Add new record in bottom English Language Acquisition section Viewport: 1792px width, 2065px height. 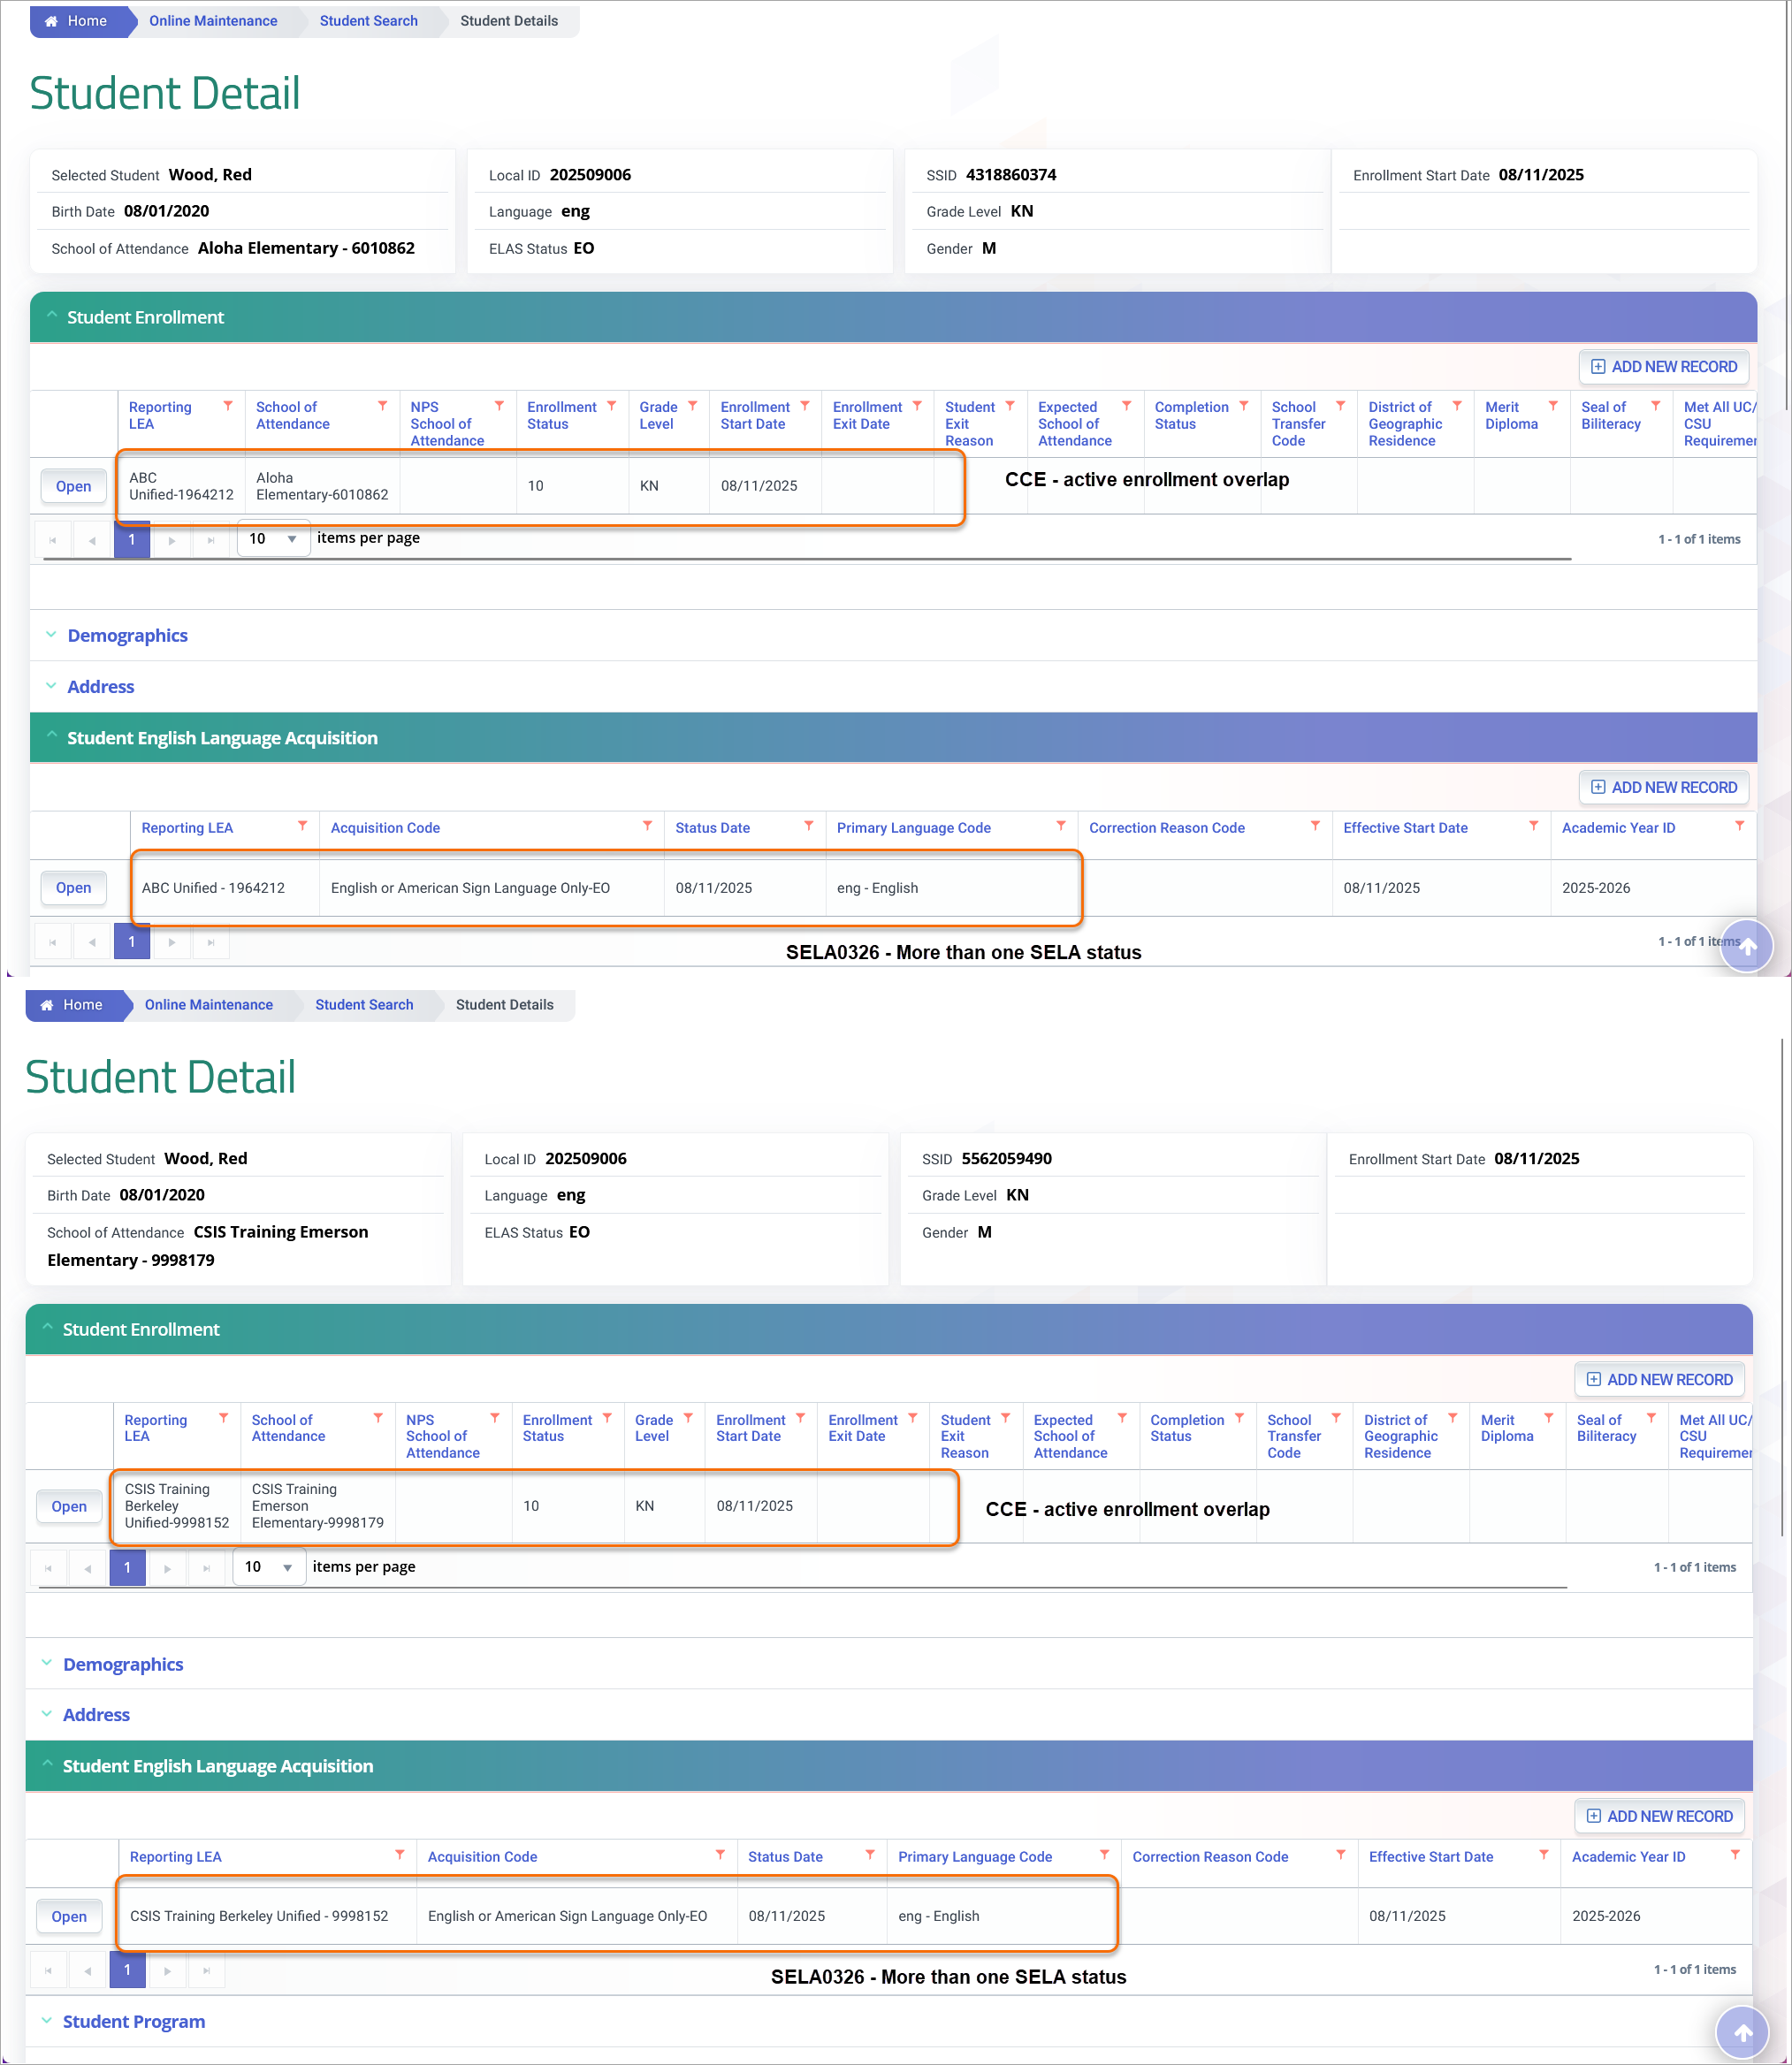[x=1660, y=1817]
